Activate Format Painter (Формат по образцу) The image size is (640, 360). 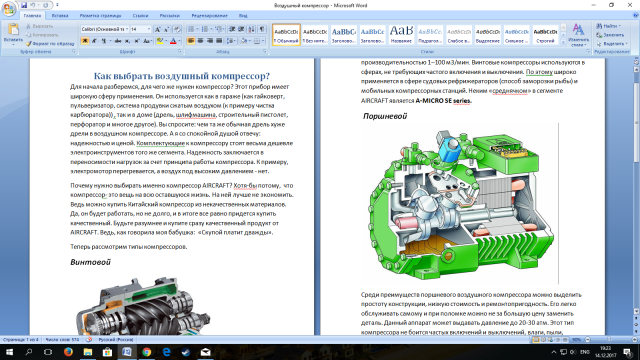tap(50, 43)
